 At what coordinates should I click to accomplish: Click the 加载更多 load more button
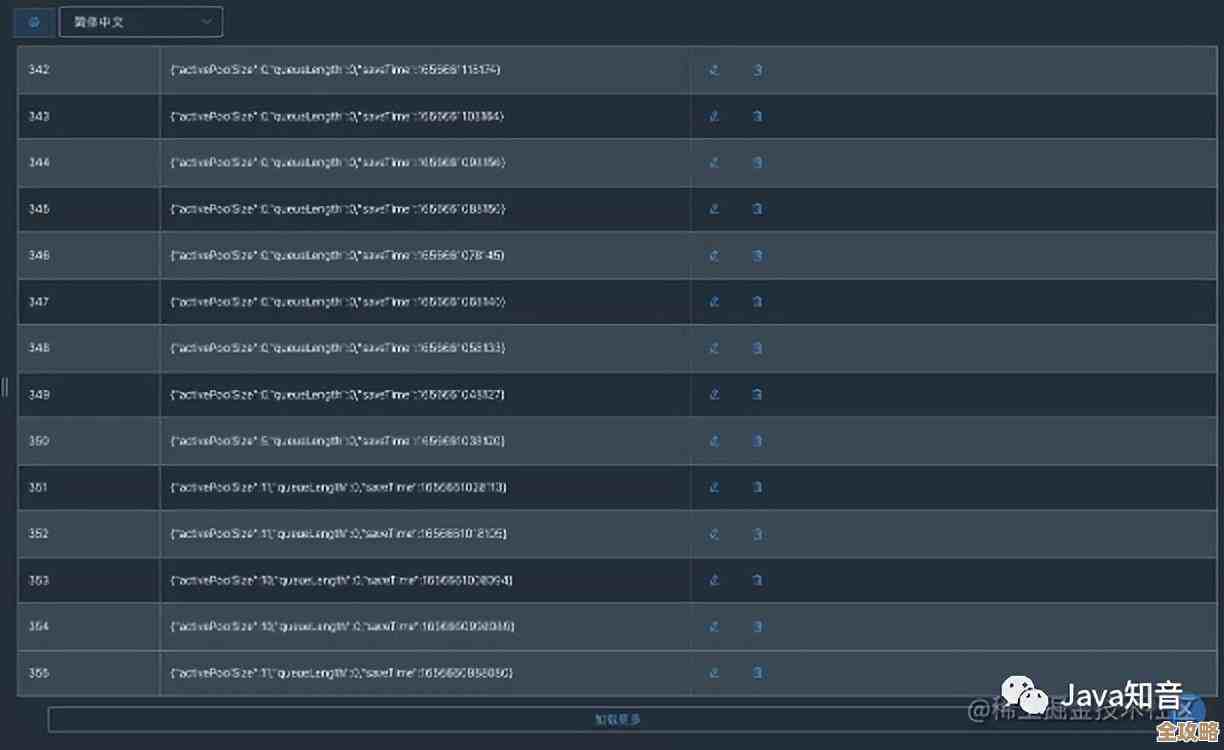(x=618, y=719)
